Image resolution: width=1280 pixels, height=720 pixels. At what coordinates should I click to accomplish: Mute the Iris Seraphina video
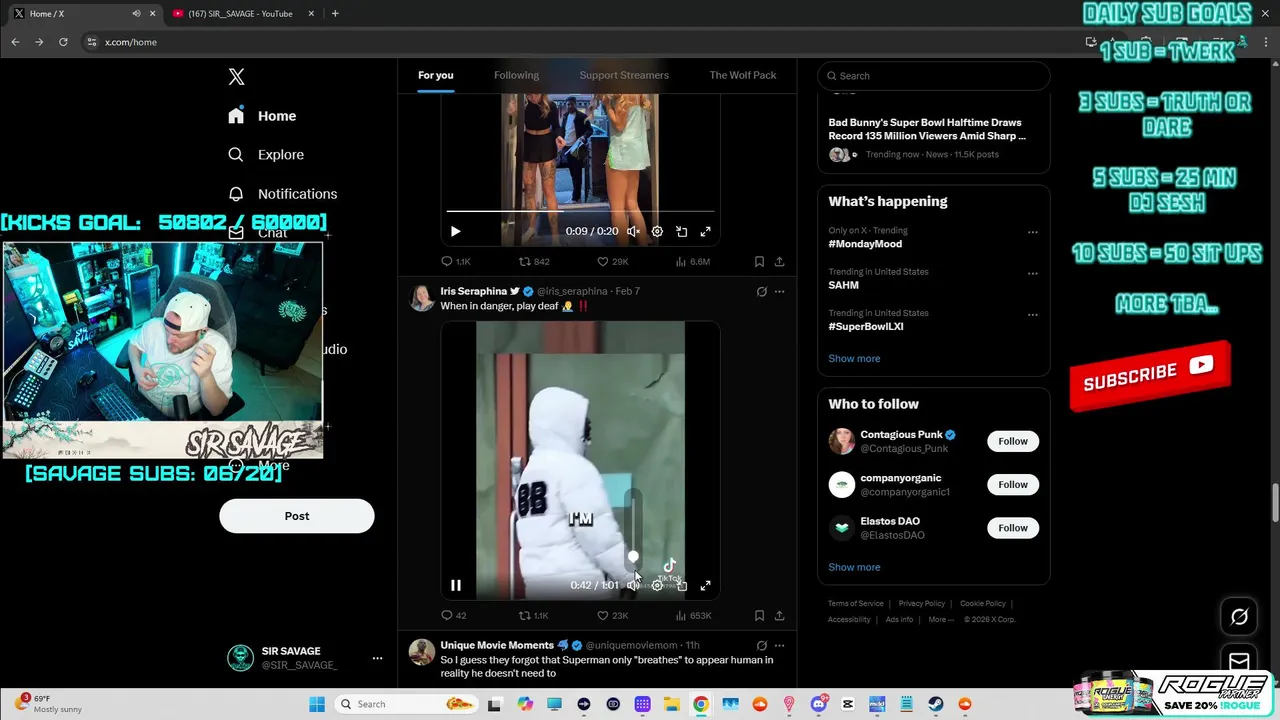click(633, 585)
